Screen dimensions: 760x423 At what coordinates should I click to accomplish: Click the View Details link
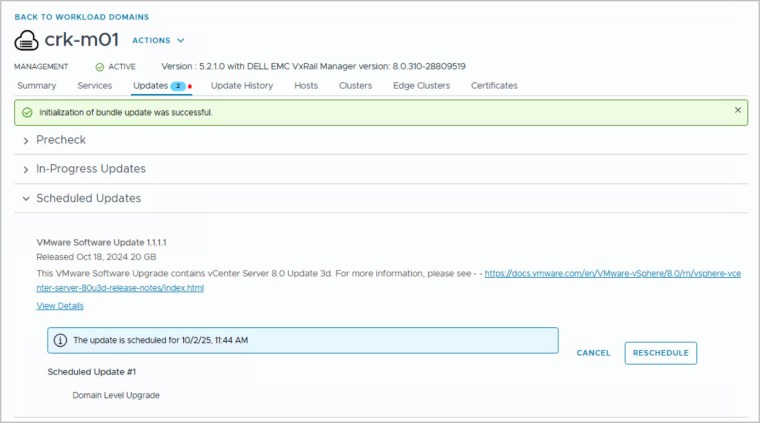[x=60, y=306]
